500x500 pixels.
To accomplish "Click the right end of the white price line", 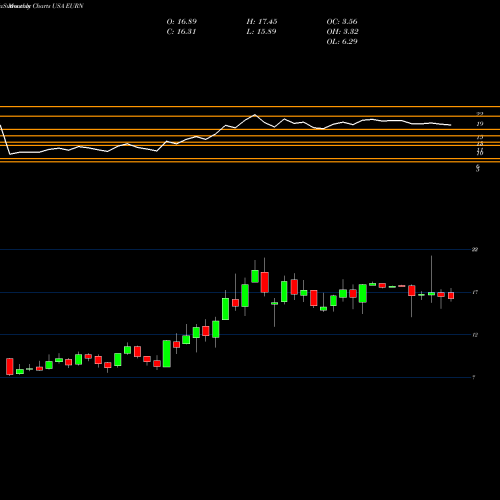I will [x=451, y=125].
